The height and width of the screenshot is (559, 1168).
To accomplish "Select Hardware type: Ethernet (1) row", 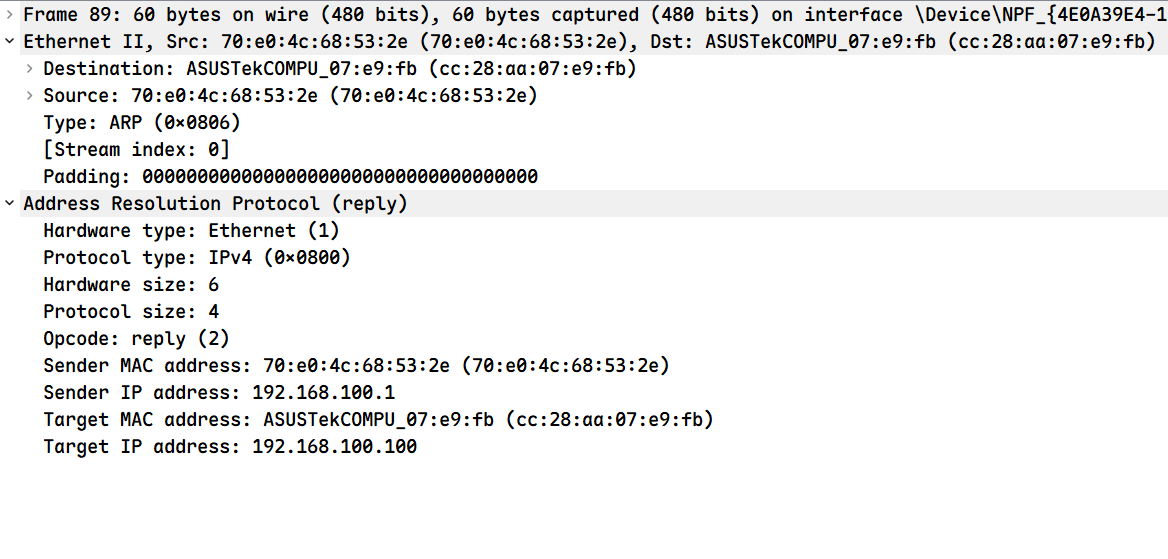I will coord(191,231).
